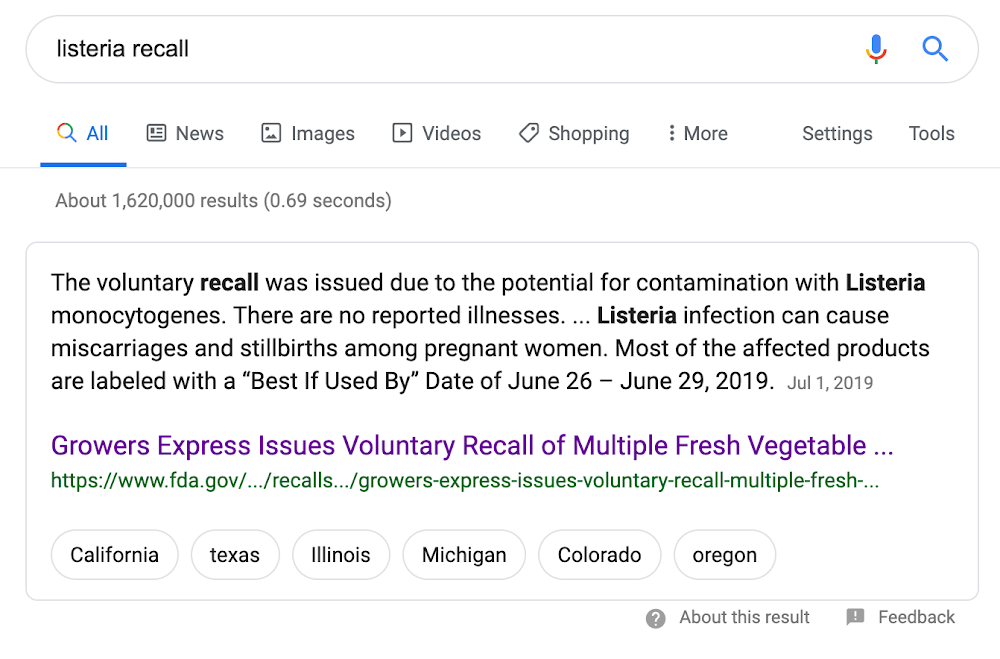Image resolution: width=1000 pixels, height=659 pixels.
Task: Switch to the Images tab
Action: pyautogui.click(x=308, y=133)
